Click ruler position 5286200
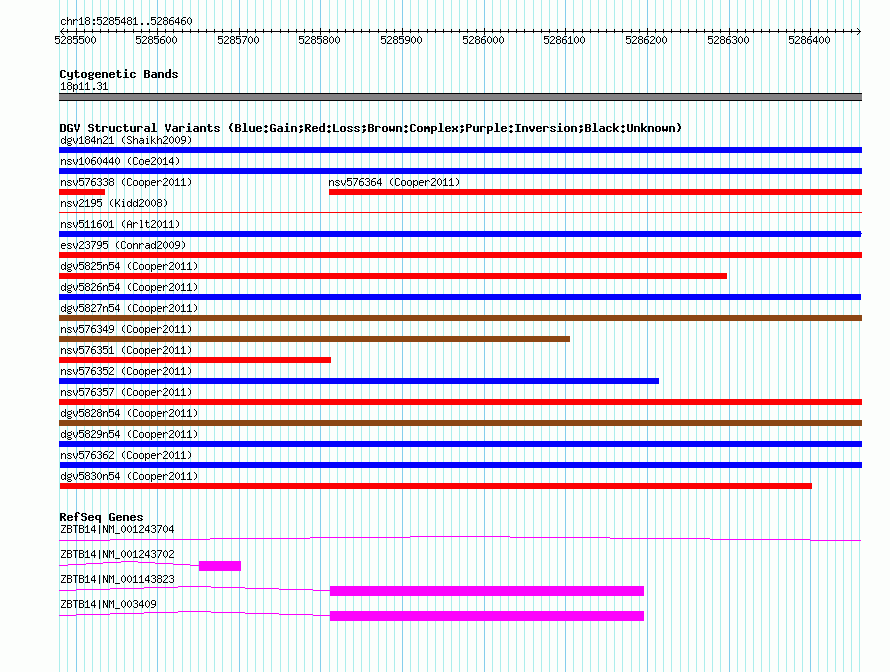This screenshot has width=890, height=672. tap(646, 40)
